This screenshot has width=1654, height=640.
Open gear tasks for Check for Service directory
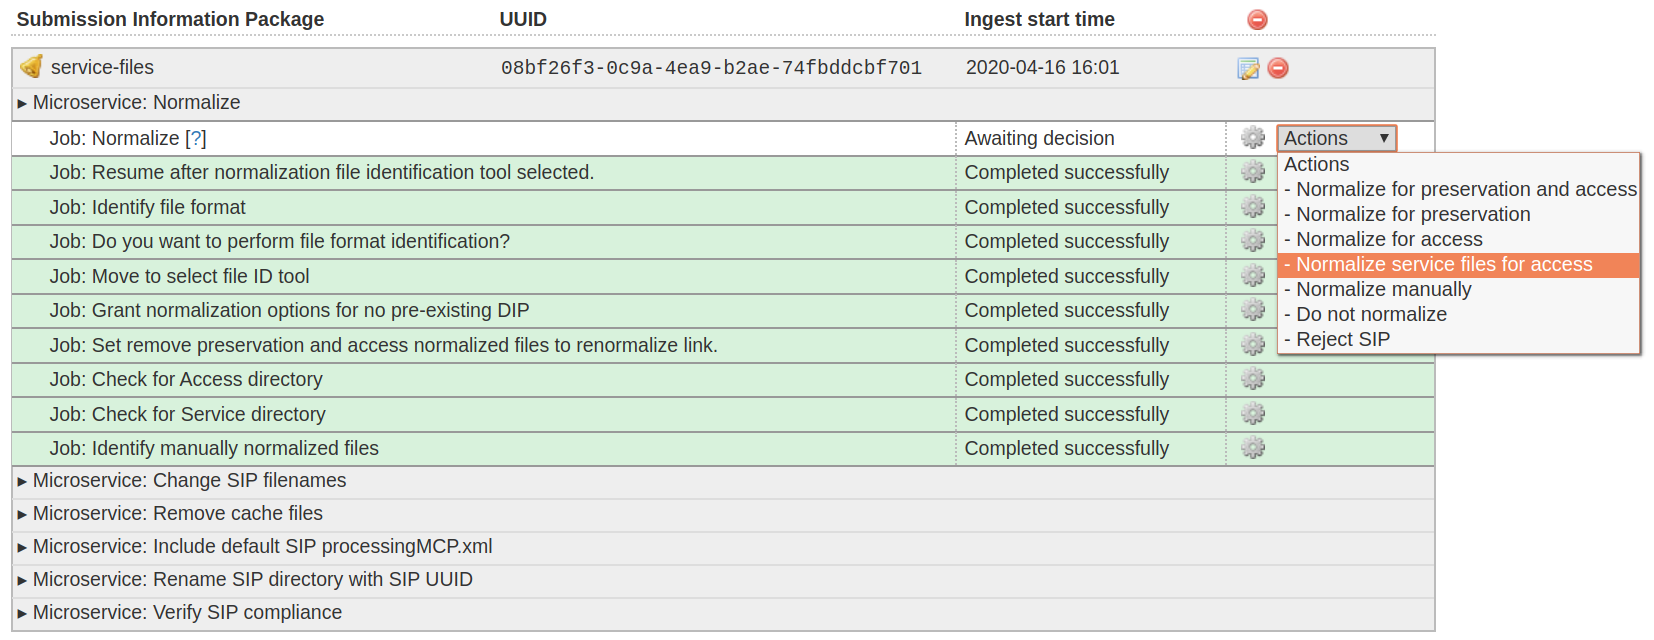coord(1252,413)
